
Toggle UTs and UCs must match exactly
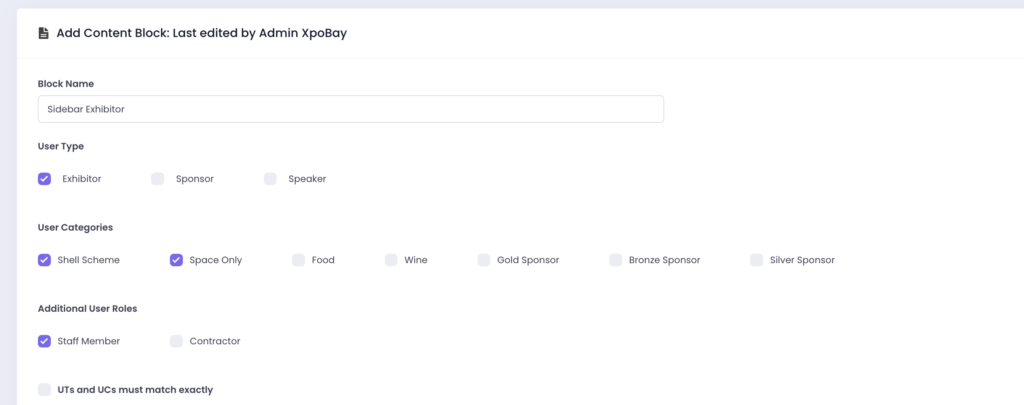[x=44, y=389]
